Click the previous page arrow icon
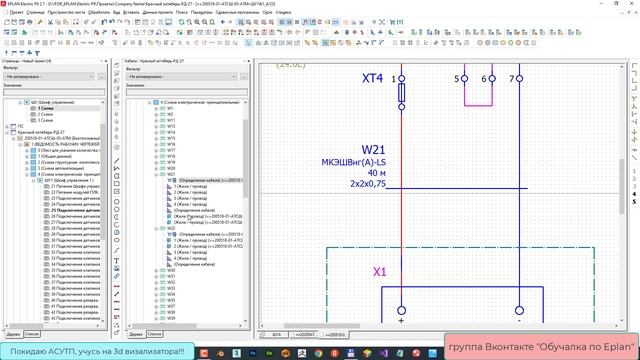The width and height of the screenshot is (640, 360). pyautogui.click(x=223, y=22)
